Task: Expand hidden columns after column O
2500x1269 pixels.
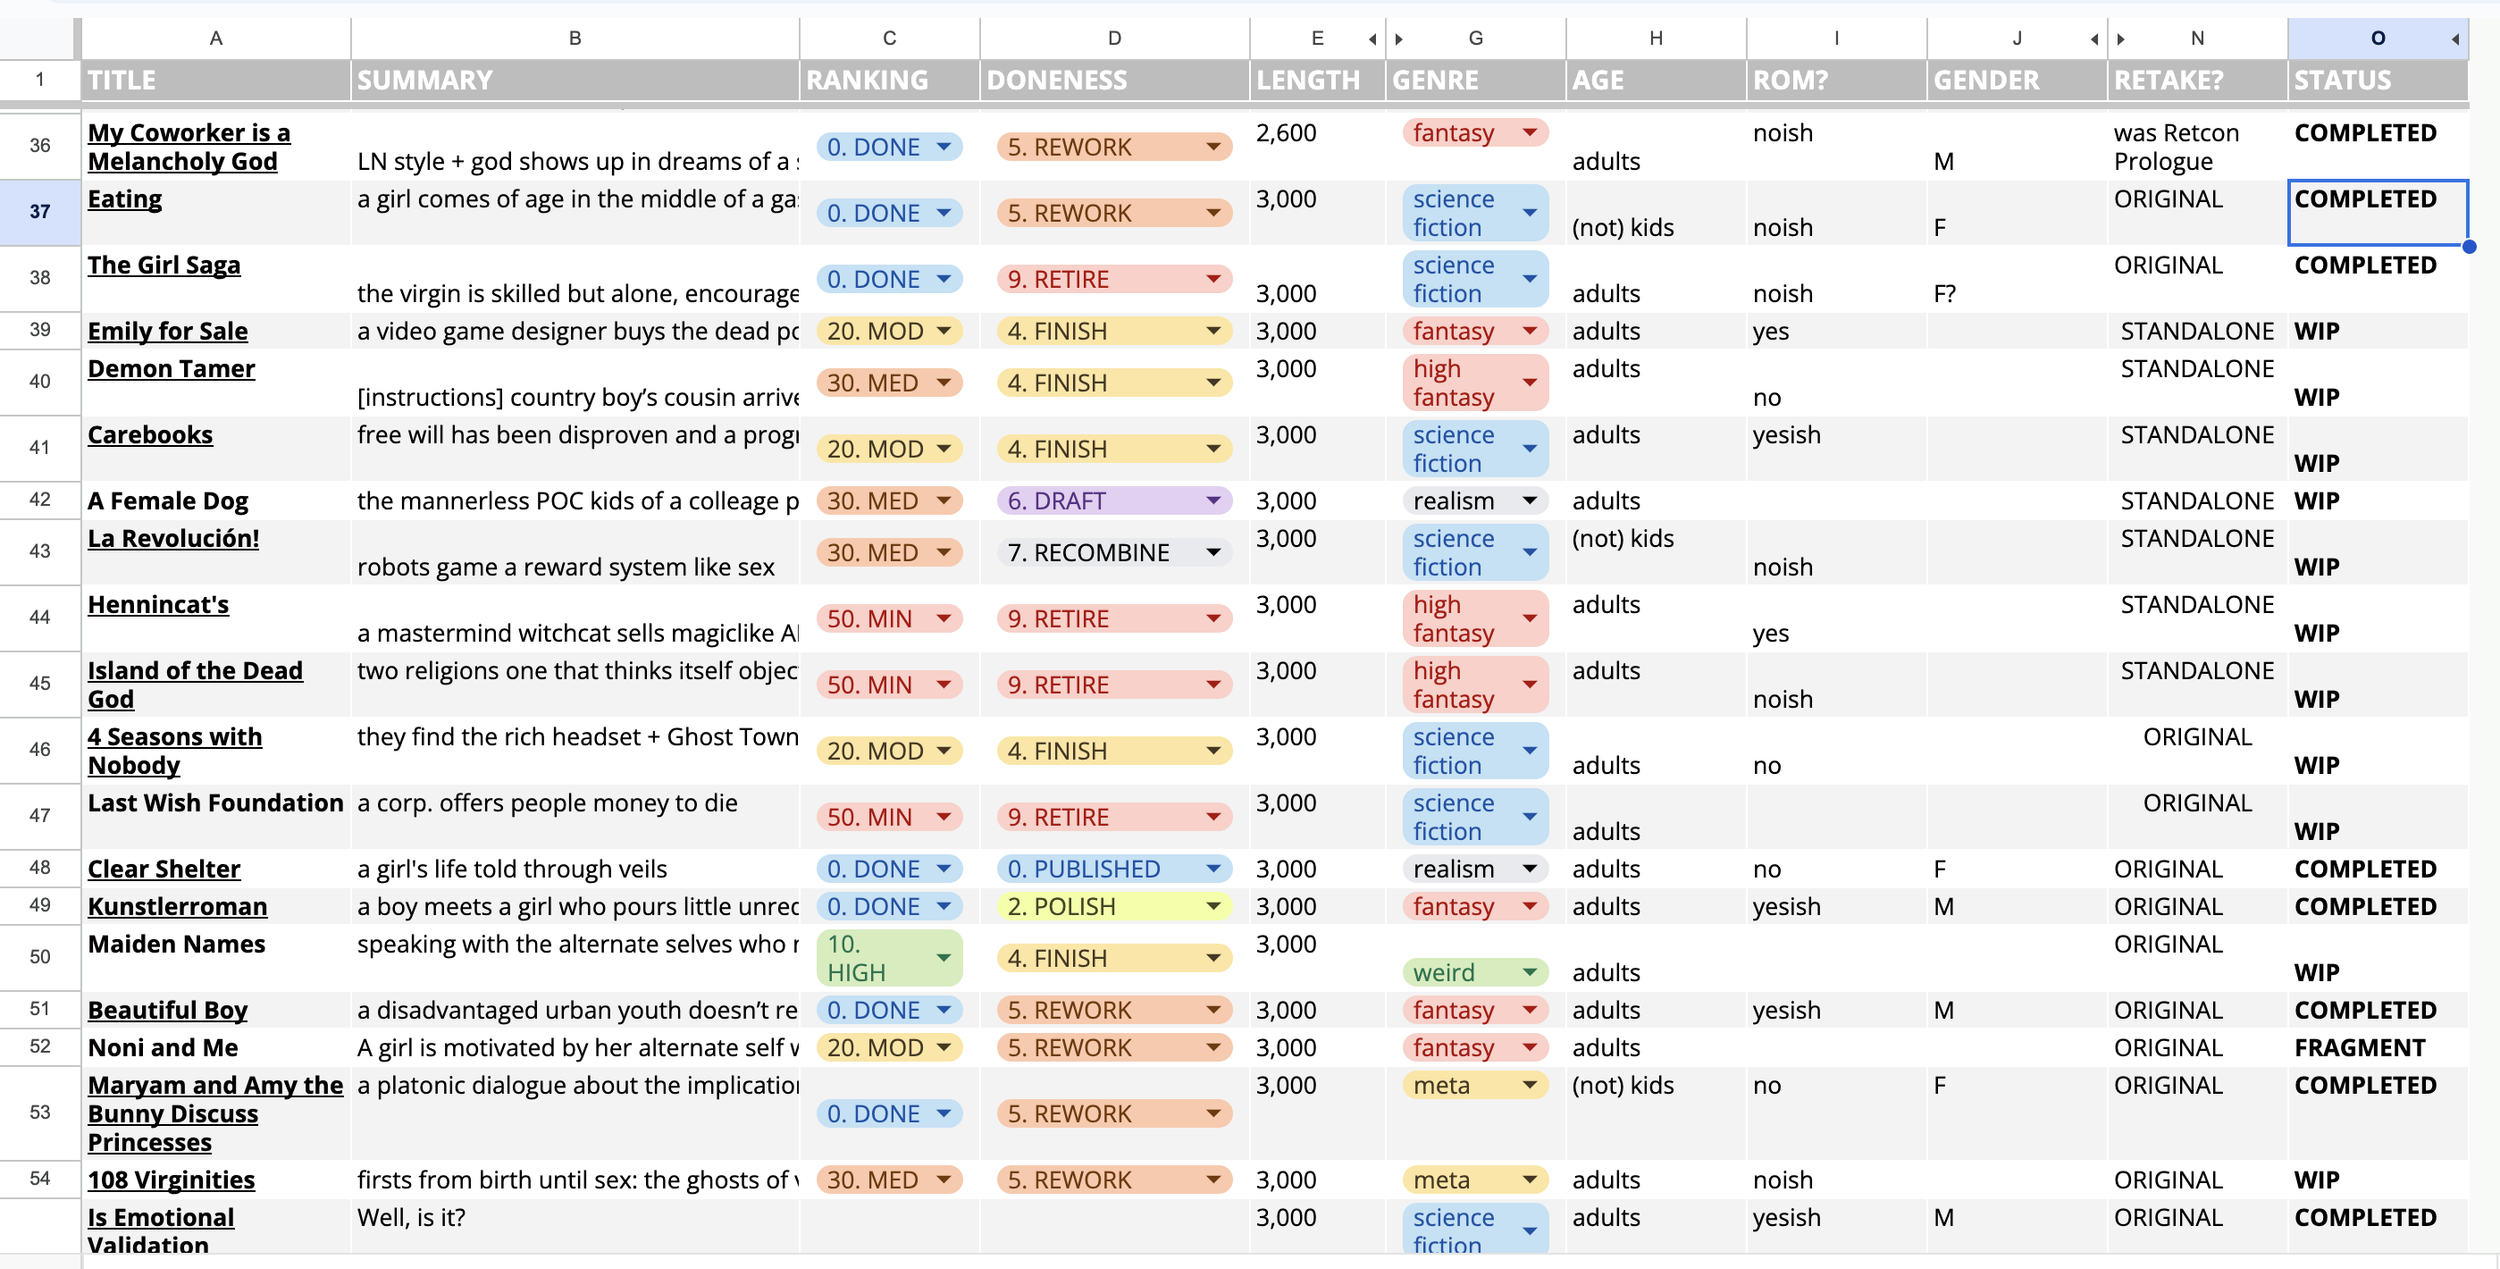Action: coord(2455,39)
